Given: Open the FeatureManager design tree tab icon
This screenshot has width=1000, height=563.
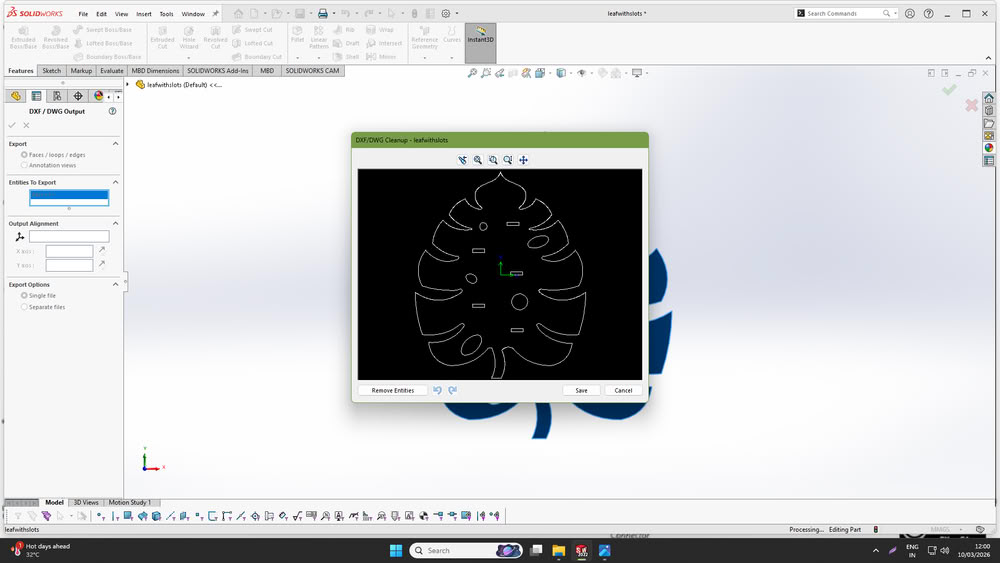Looking at the screenshot, I should (x=16, y=96).
